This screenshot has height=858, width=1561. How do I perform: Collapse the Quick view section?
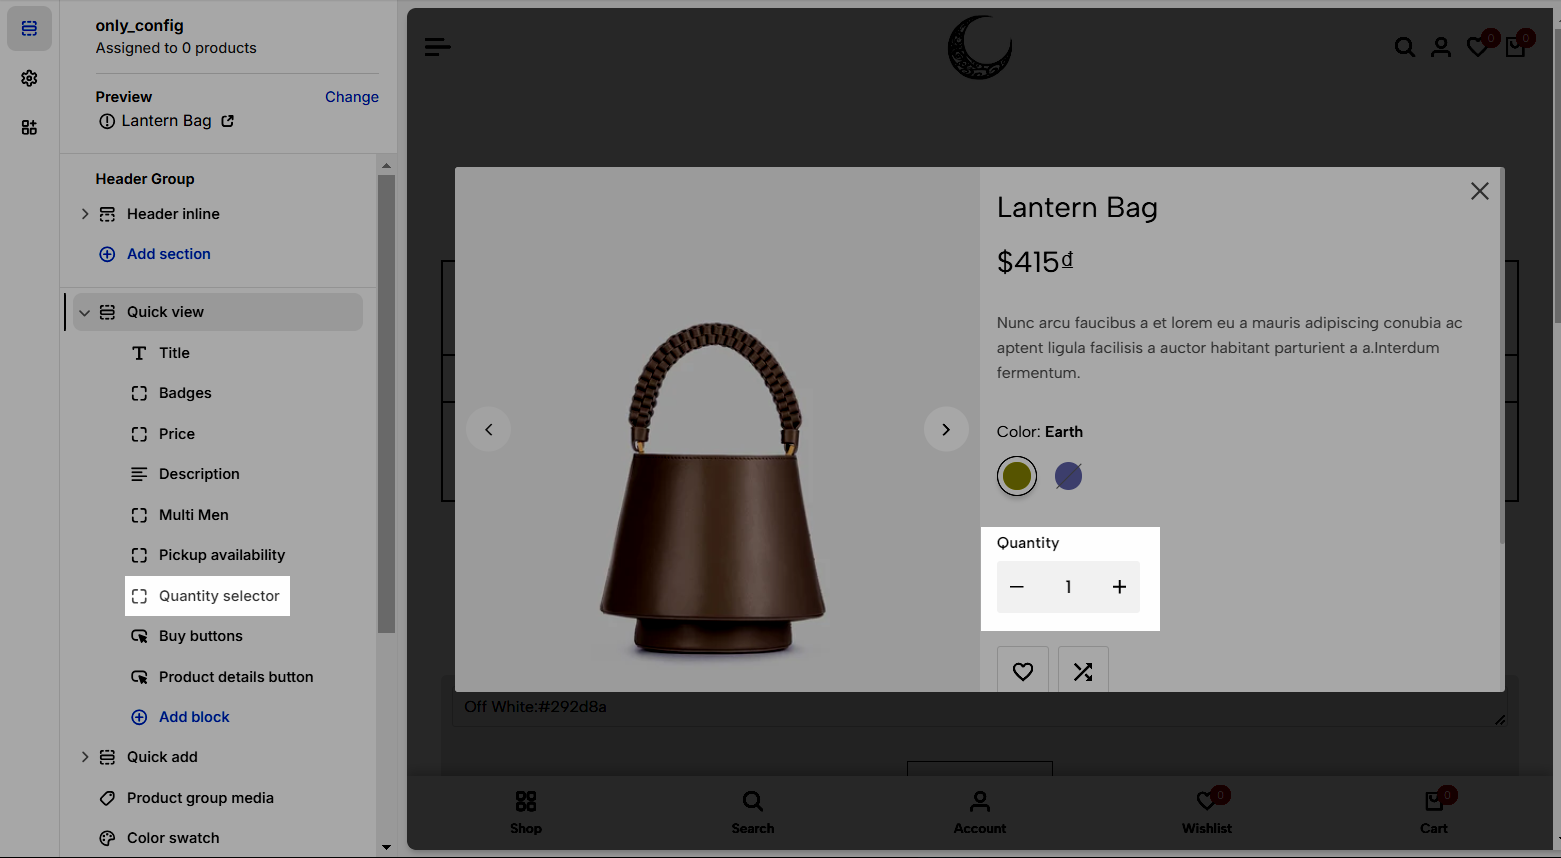tap(85, 312)
